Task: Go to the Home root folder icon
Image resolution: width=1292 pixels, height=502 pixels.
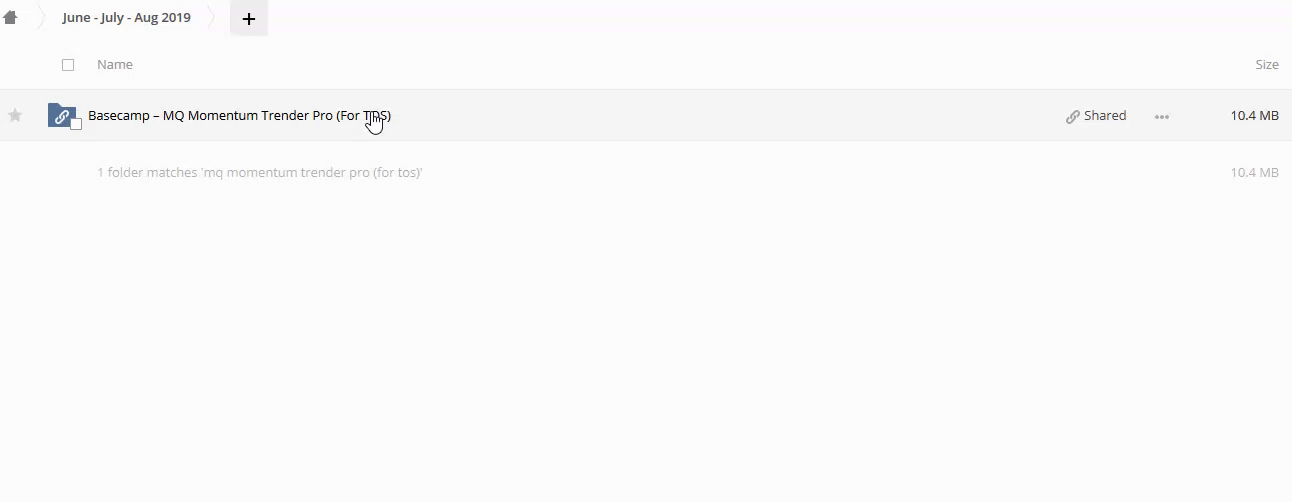Action: click(11, 17)
